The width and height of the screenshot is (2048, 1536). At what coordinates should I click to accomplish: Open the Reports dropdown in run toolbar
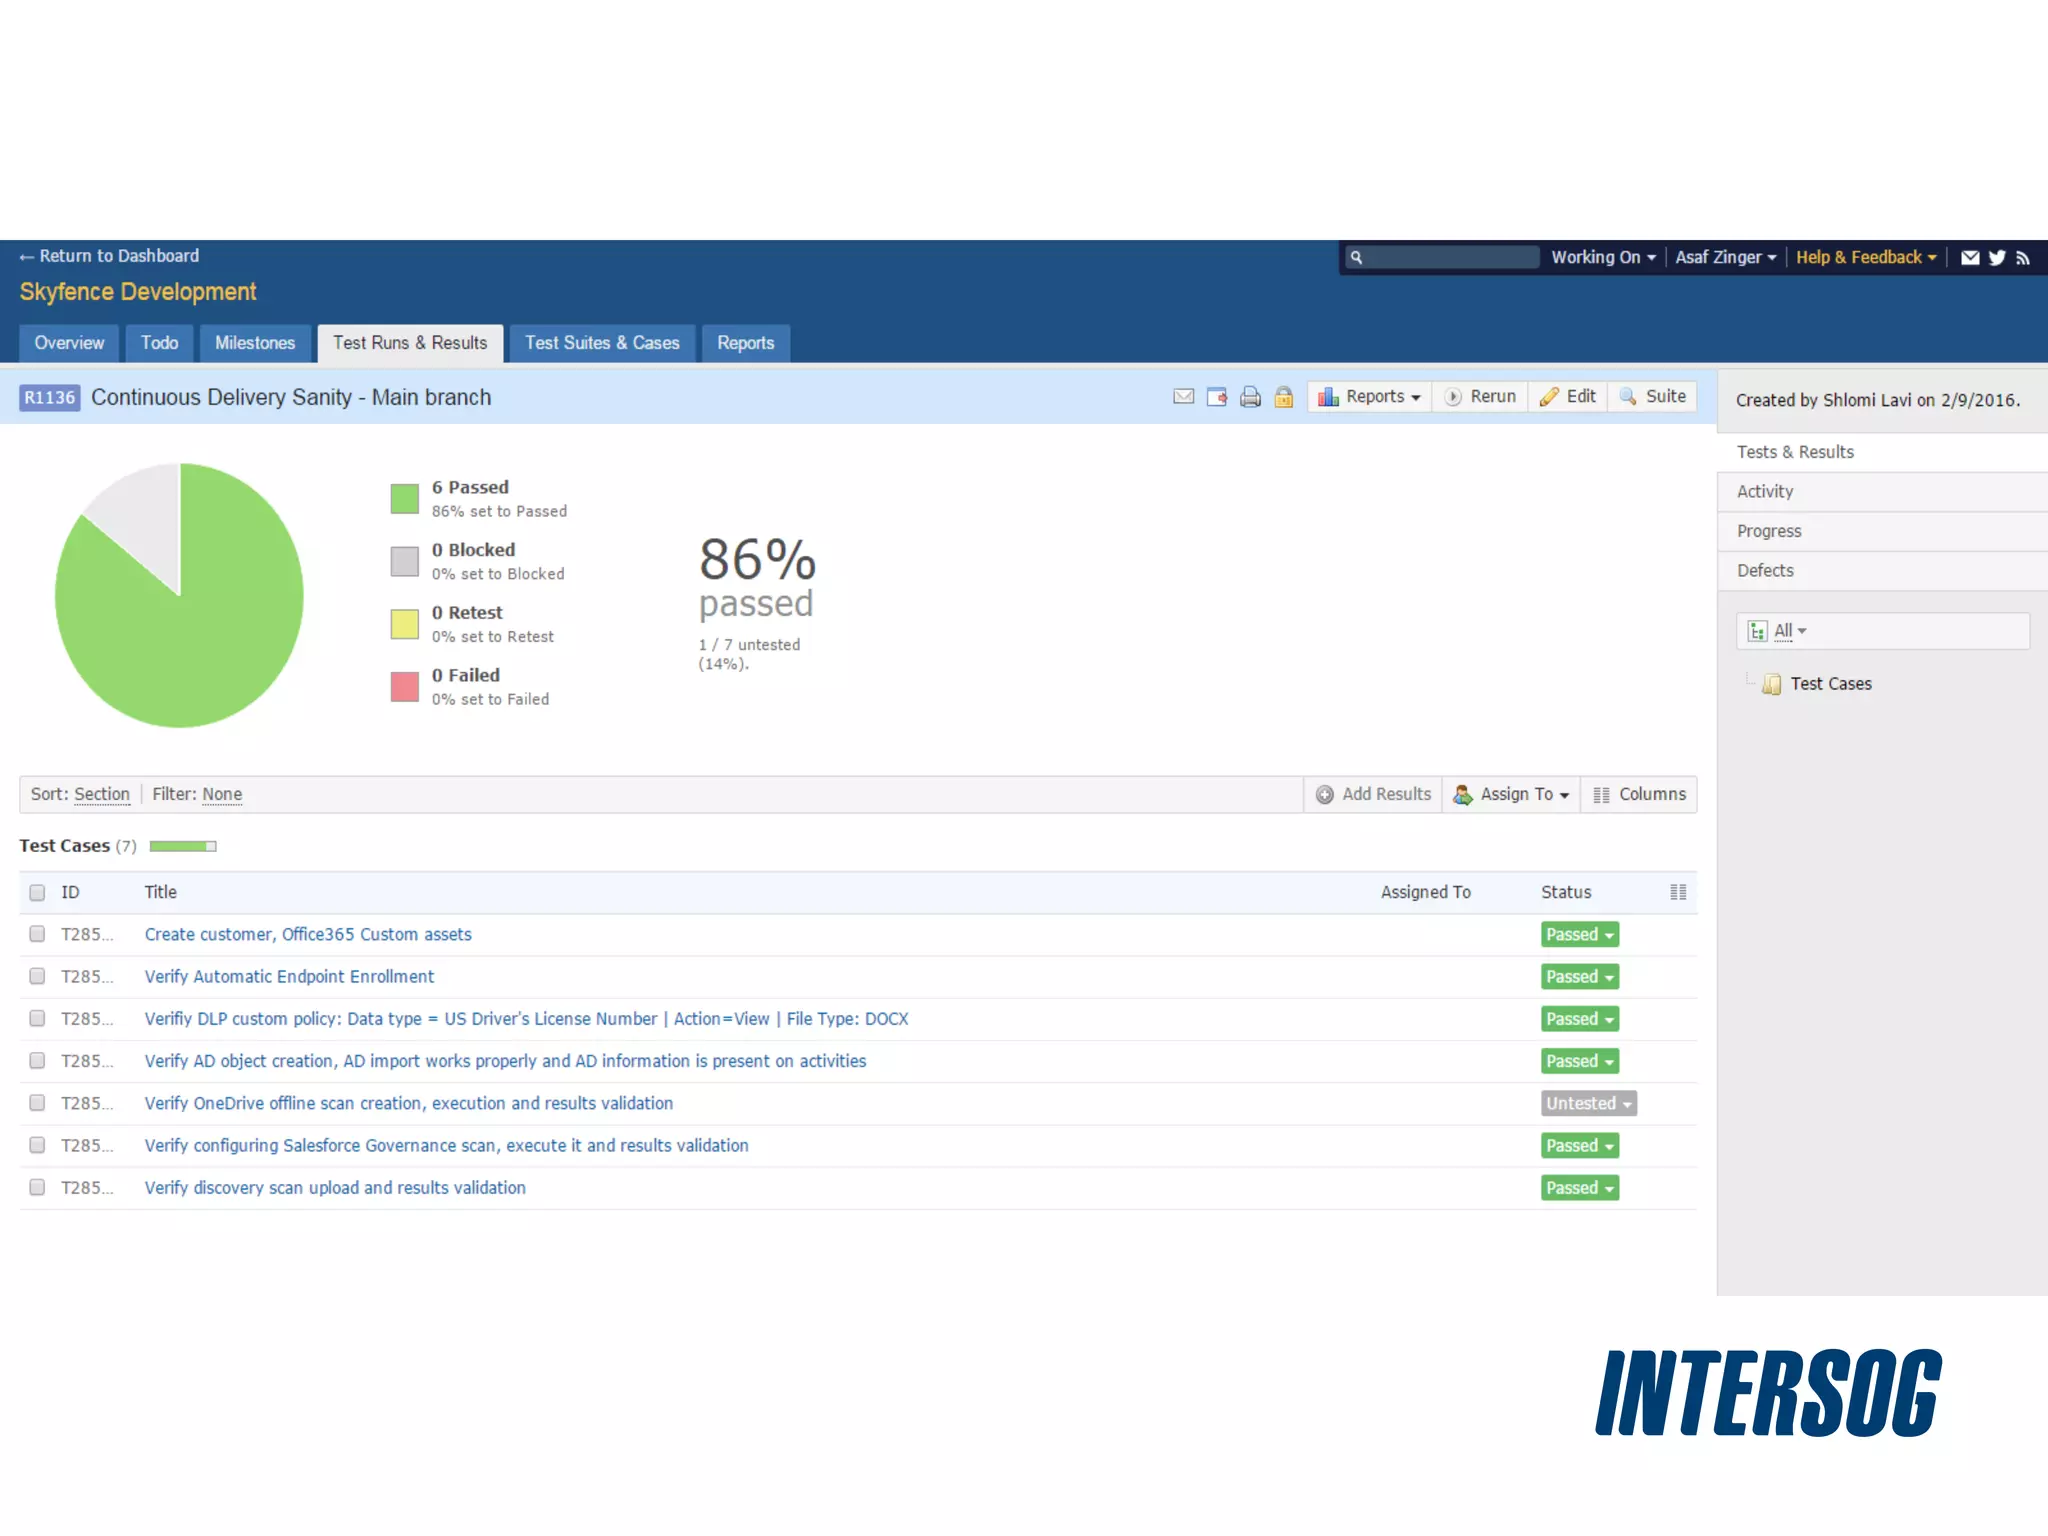pos(1369,397)
